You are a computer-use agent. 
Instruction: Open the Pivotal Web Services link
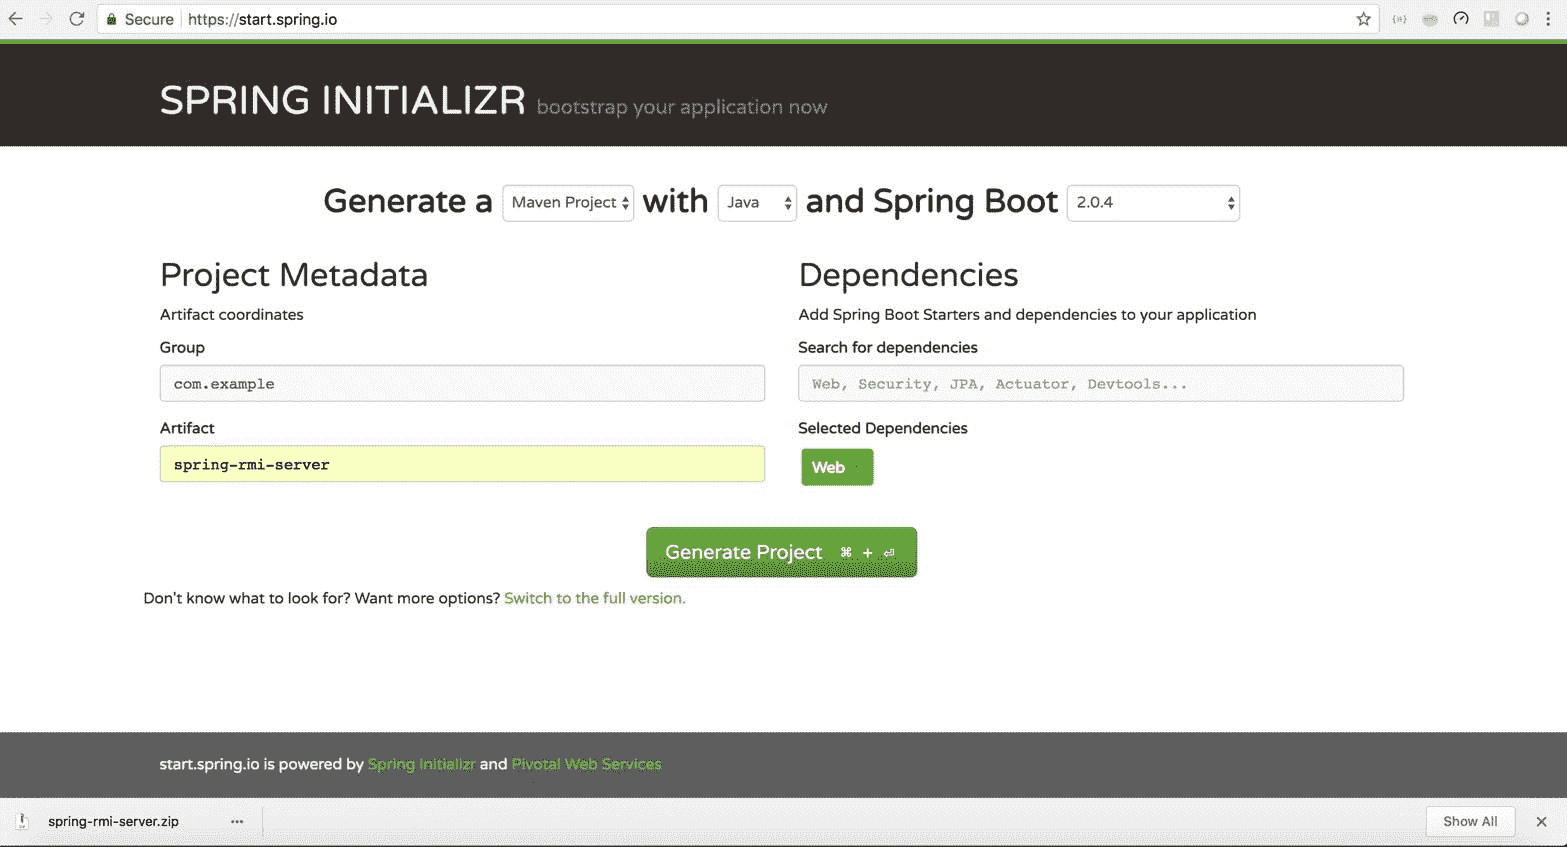(x=586, y=764)
